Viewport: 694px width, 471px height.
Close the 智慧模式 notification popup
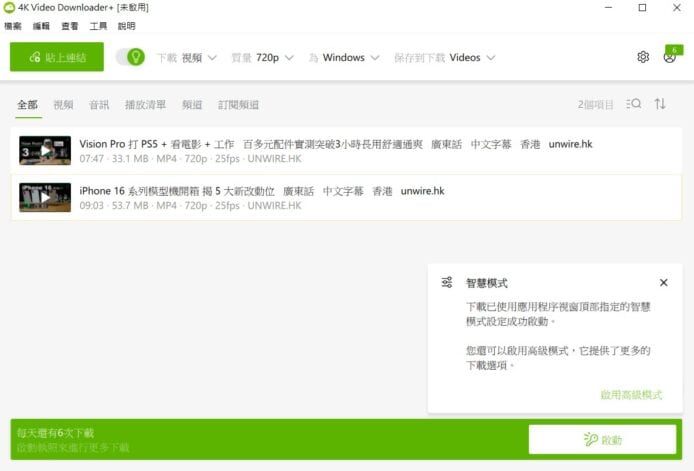(x=663, y=282)
